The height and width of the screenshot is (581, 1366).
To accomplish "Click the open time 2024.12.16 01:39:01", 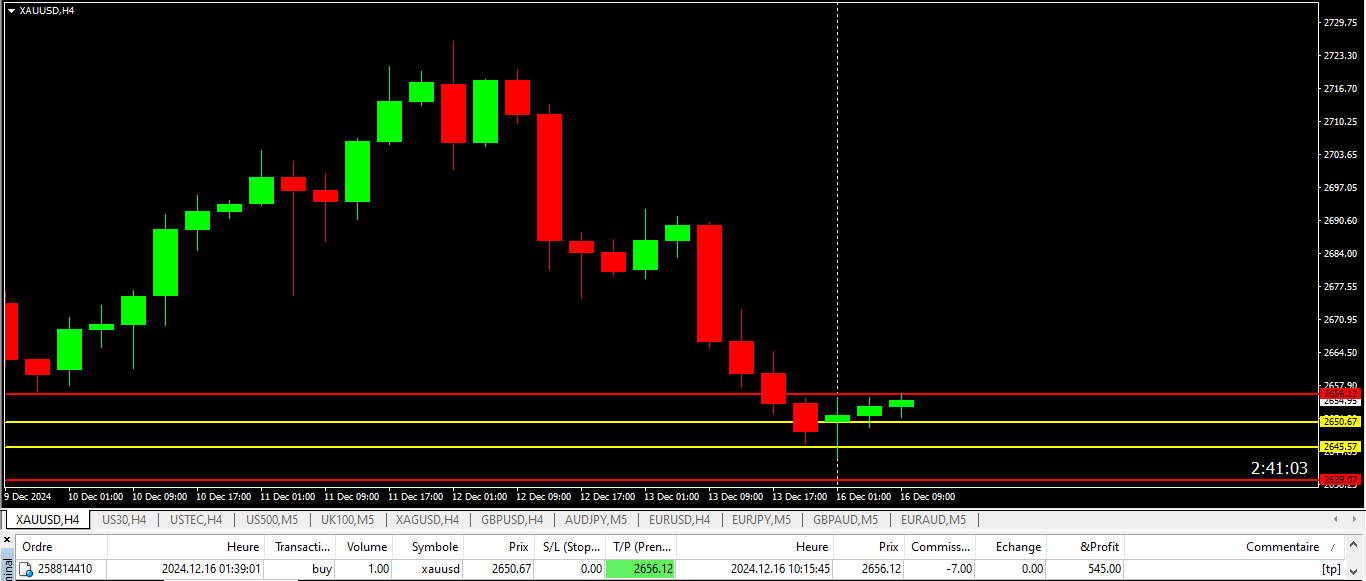I will point(210,569).
